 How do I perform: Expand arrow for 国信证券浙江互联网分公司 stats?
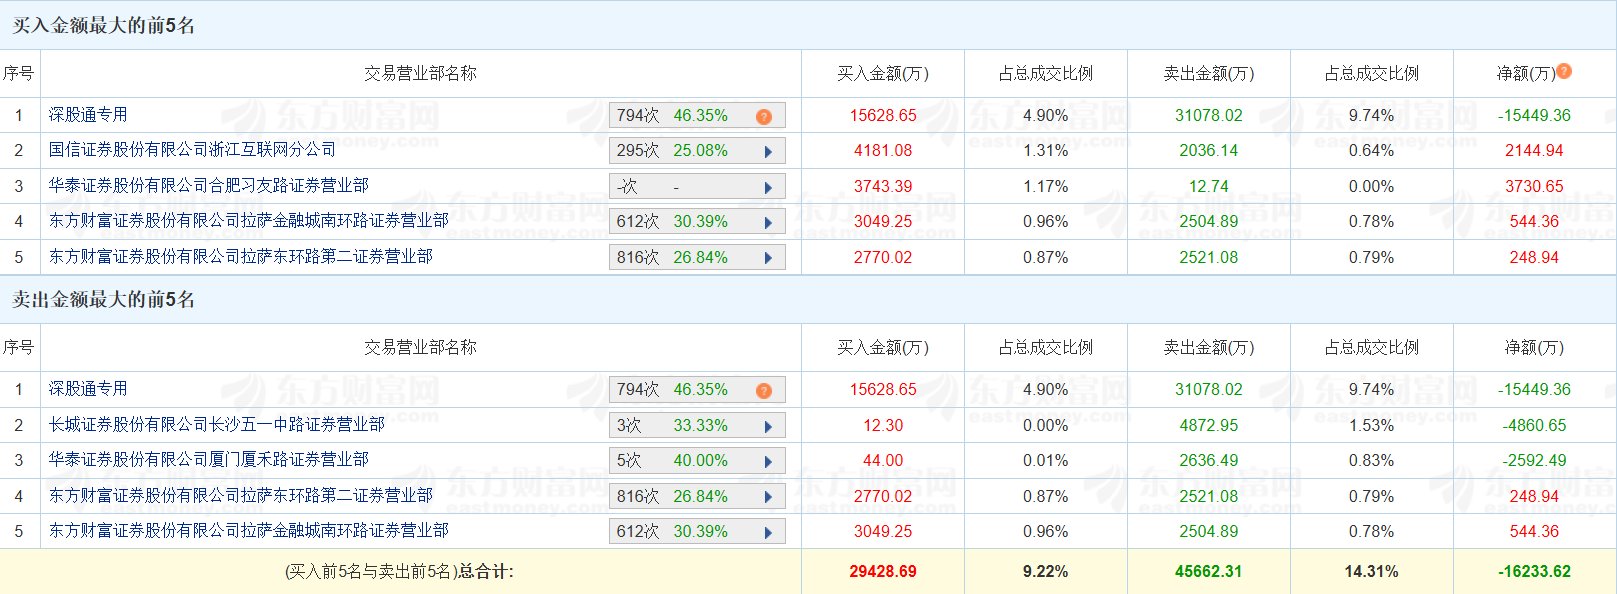(x=768, y=152)
